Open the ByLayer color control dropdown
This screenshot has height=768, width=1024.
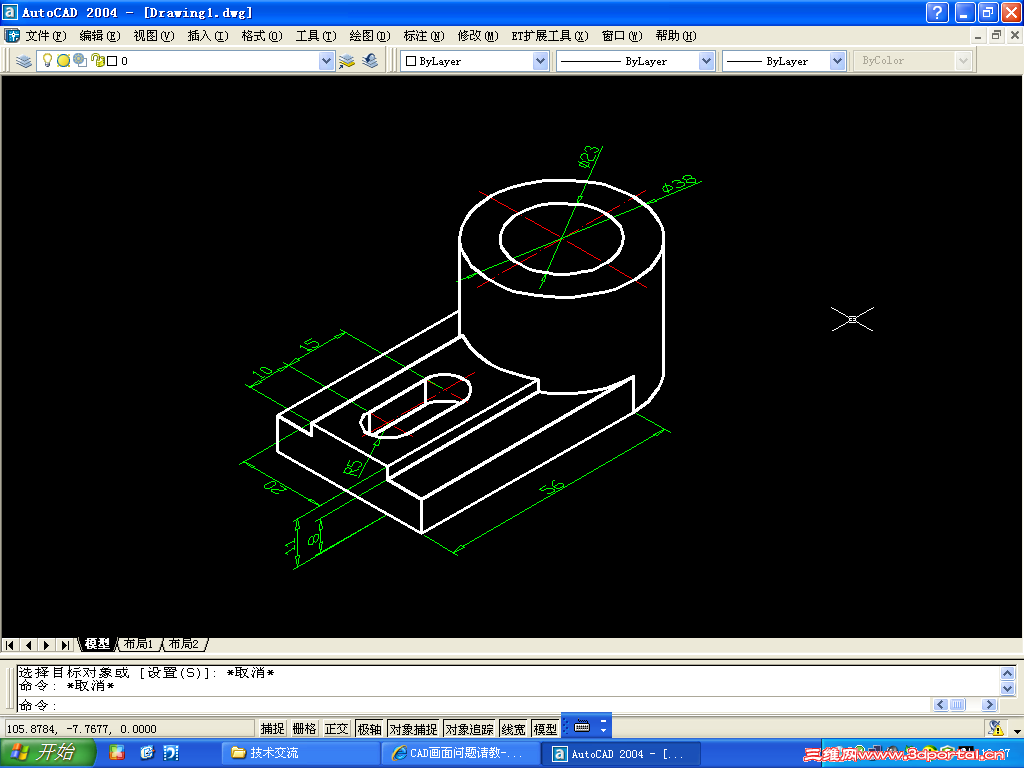coord(540,61)
